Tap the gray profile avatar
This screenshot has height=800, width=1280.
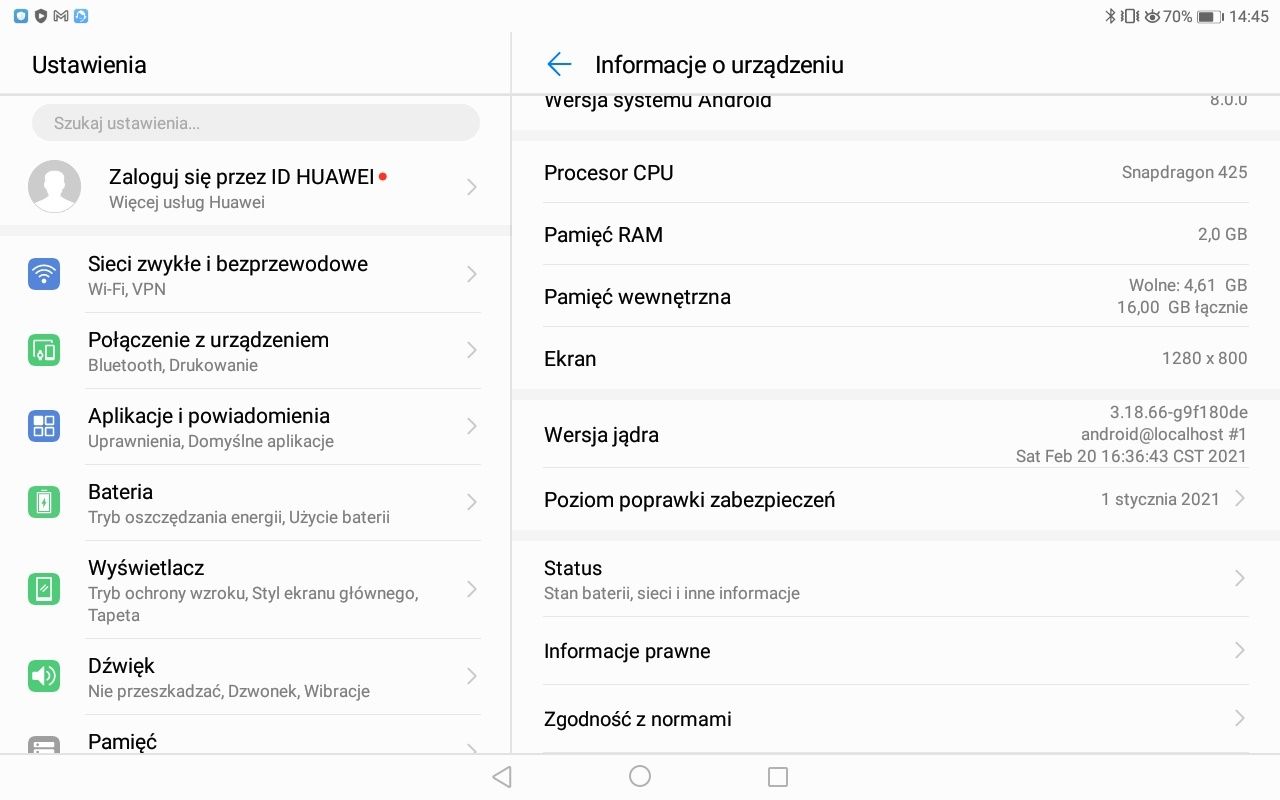pyautogui.click(x=55, y=186)
